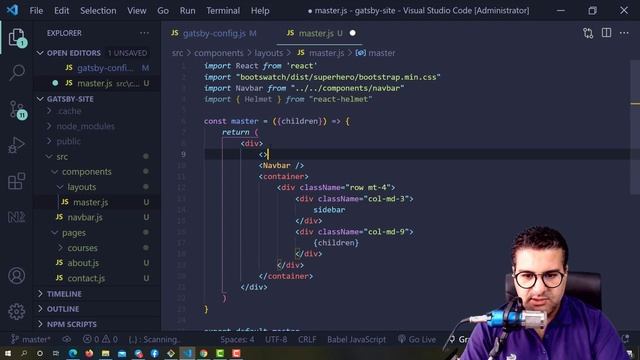640x360 pixels.
Task: Open errors and warnings problems indicator
Action: [100, 339]
